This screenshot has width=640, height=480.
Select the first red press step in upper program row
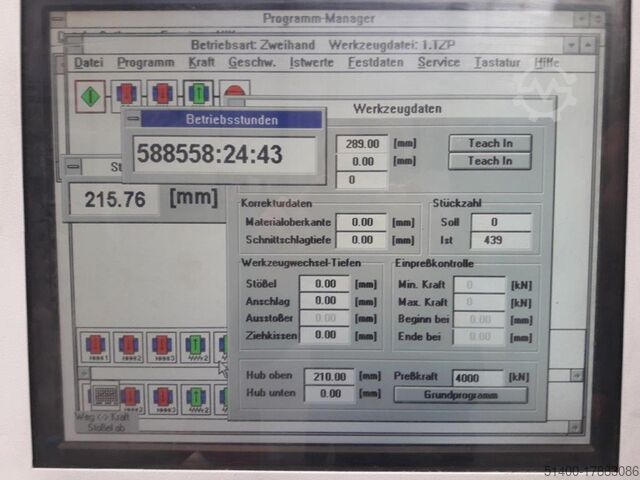pyautogui.click(x=96, y=347)
